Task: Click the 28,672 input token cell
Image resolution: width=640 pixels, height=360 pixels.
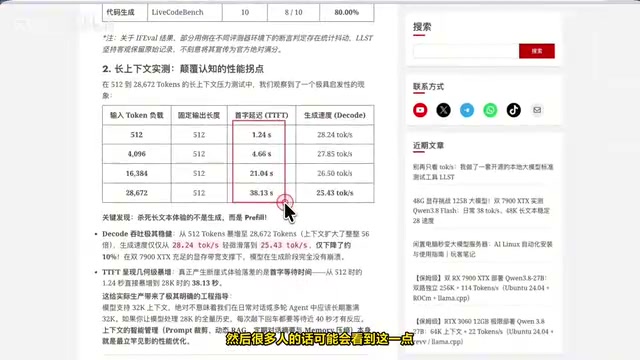Action: pyautogui.click(x=137, y=193)
